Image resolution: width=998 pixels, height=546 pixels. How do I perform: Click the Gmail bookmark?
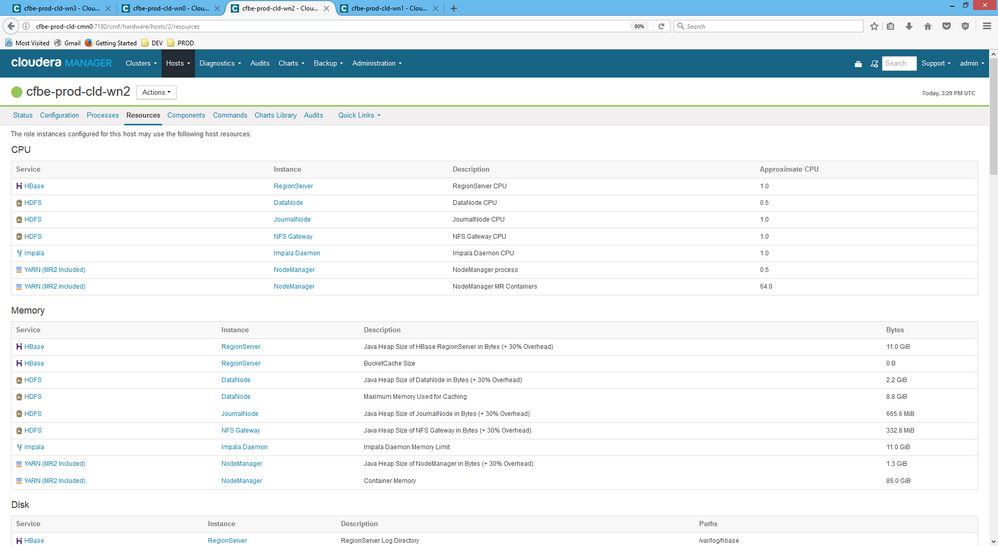pyautogui.click(x=67, y=43)
